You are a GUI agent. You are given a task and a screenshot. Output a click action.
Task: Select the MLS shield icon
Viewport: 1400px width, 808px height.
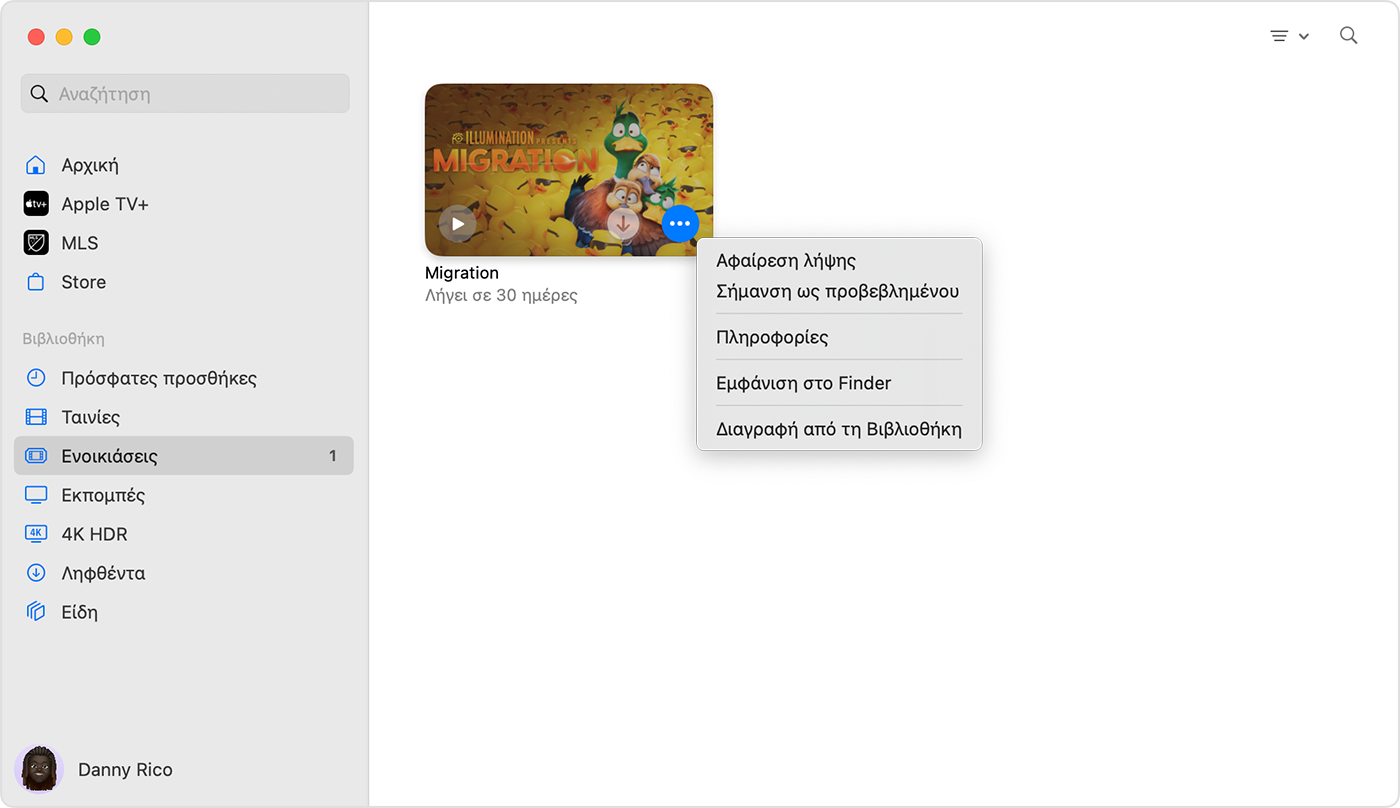[36, 243]
